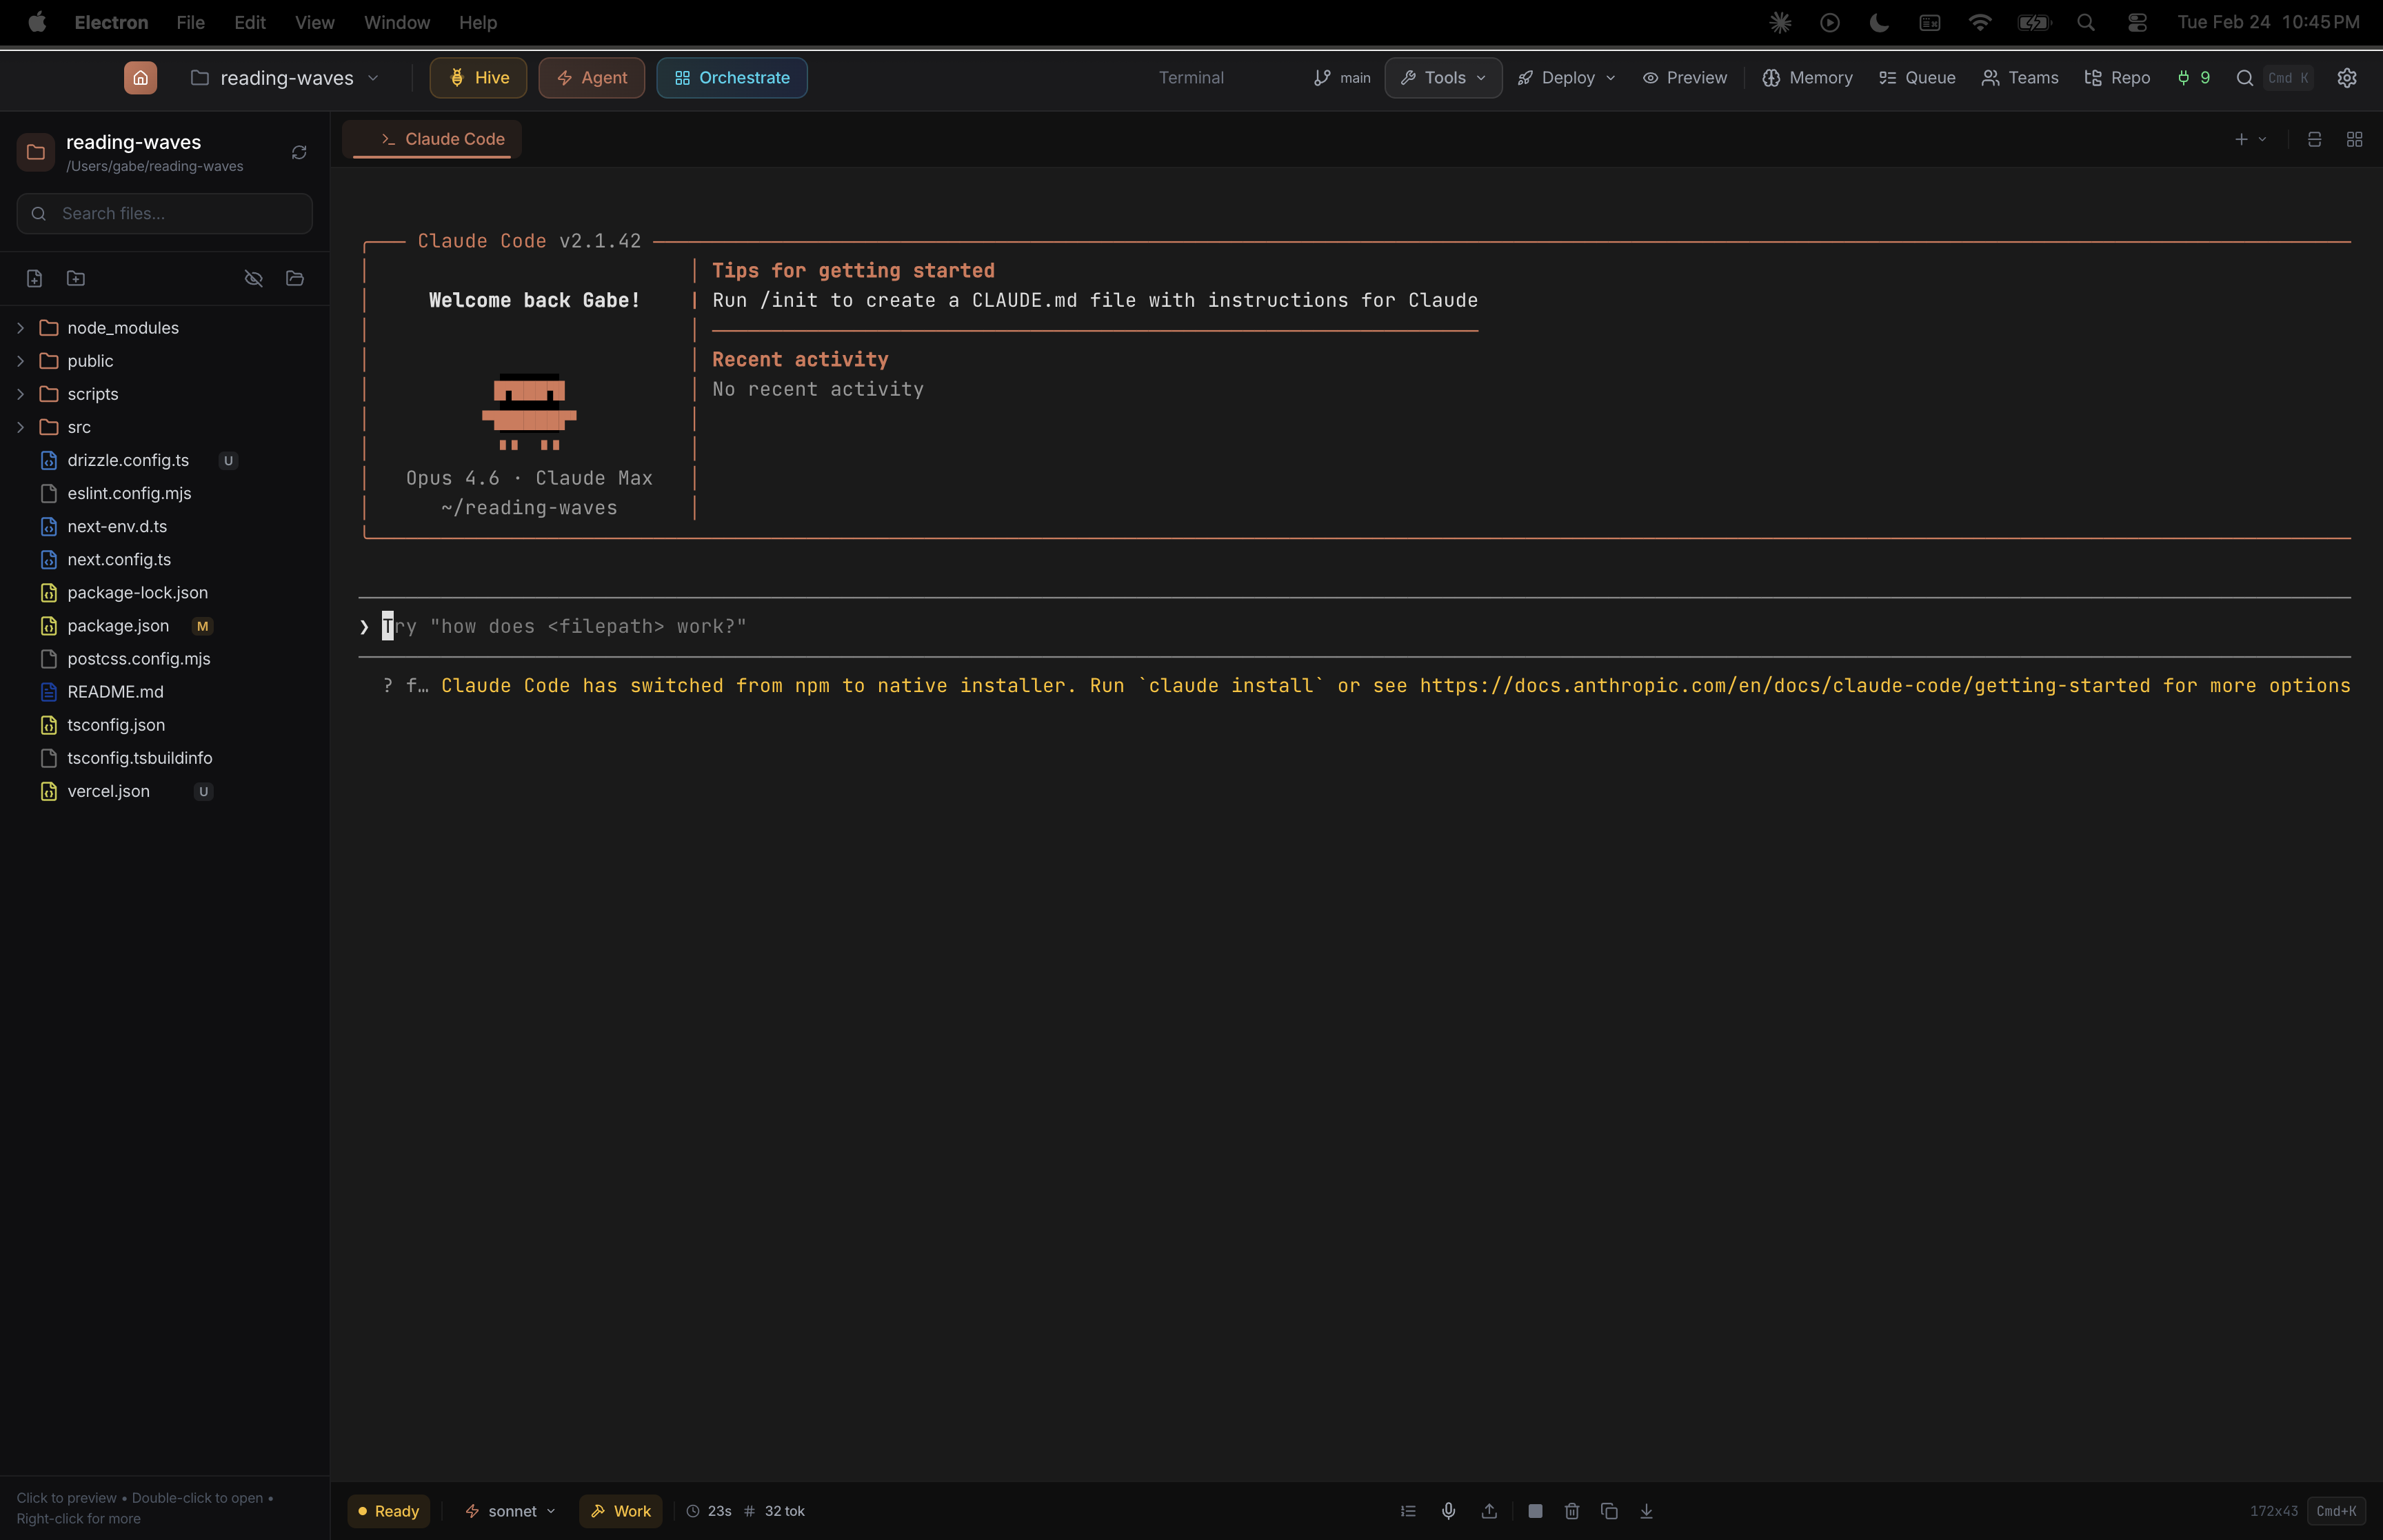Open the Window menu
Screen dimensions: 2383x1540
tap(395, 22)
